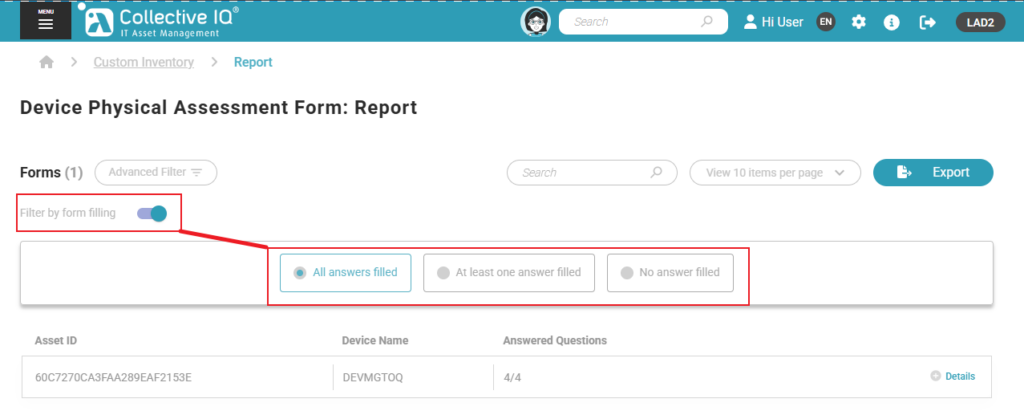This screenshot has width=1024, height=411.
Task: Open the user avatar picture
Action: [x=536, y=22]
